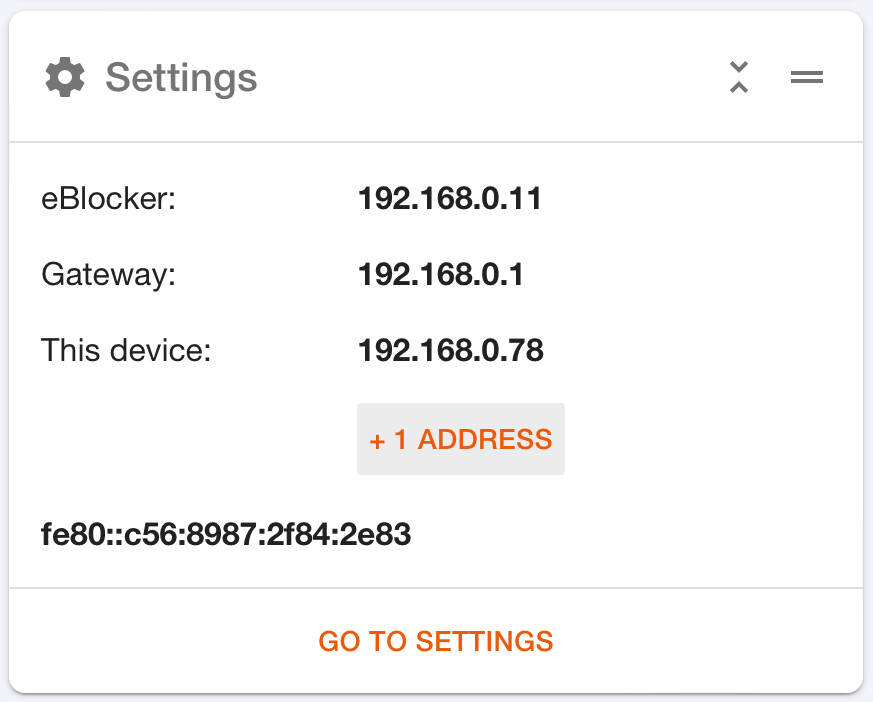Screen dimensions: 873x702
Task: Click this device's IP 192.168.0.78
Action: coord(451,350)
